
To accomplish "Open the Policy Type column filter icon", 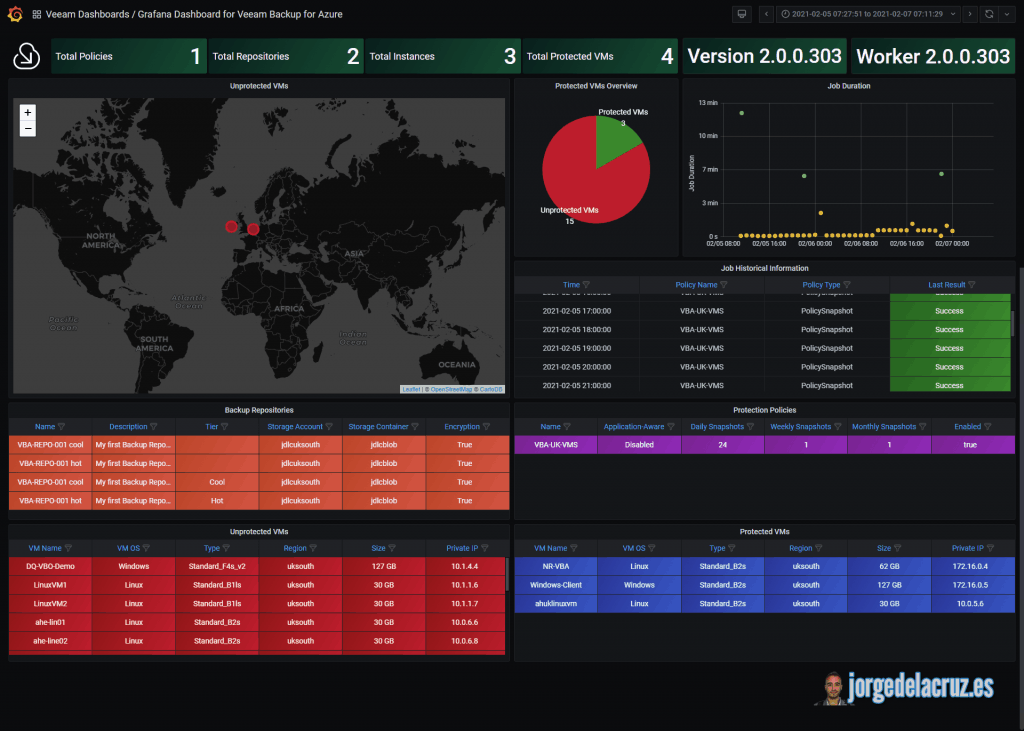I will click(847, 285).
